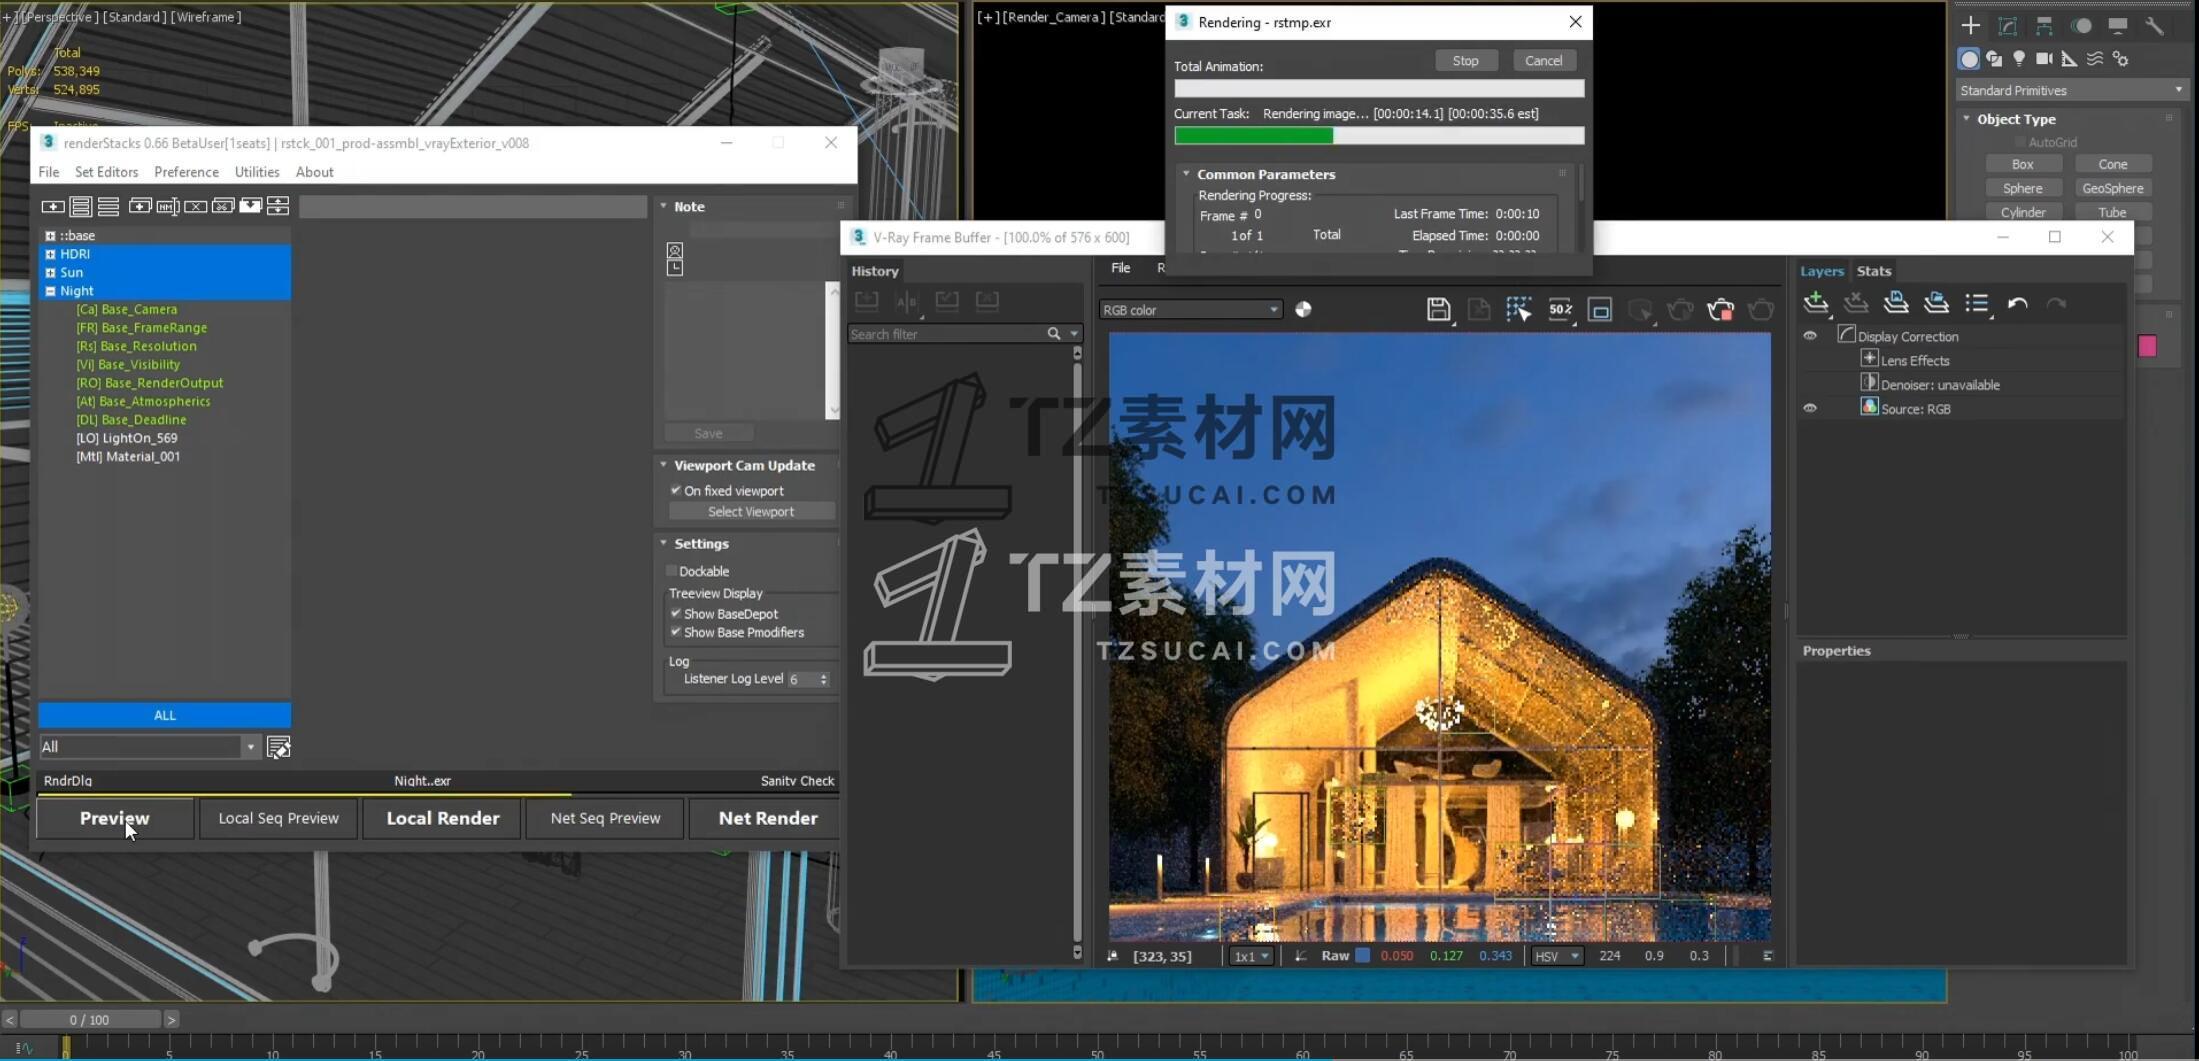Switch to the Stats tab
Image resolution: width=2199 pixels, height=1061 pixels.
coord(1873,271)
